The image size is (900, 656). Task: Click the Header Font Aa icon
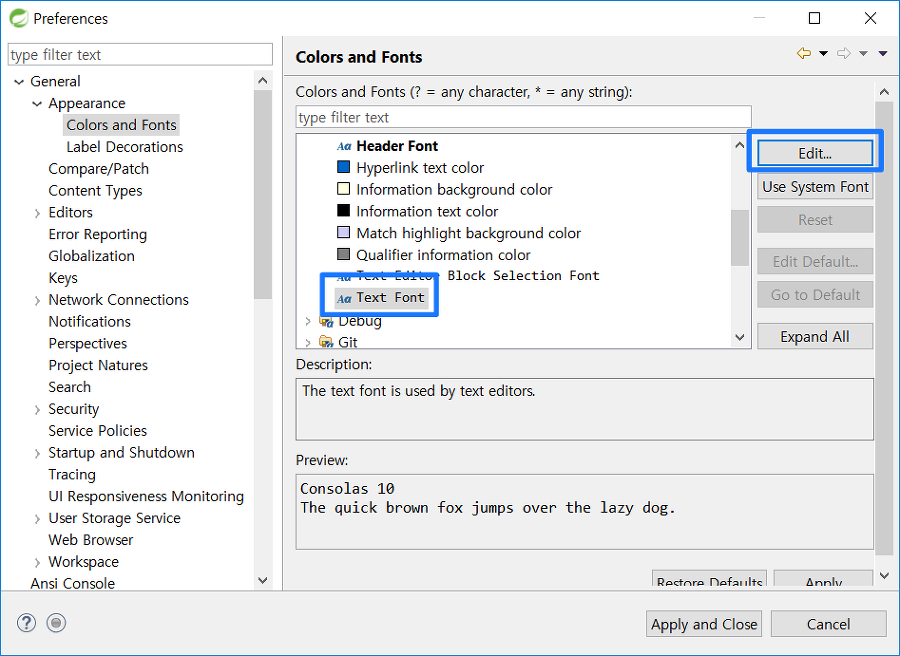click(344, 146)
